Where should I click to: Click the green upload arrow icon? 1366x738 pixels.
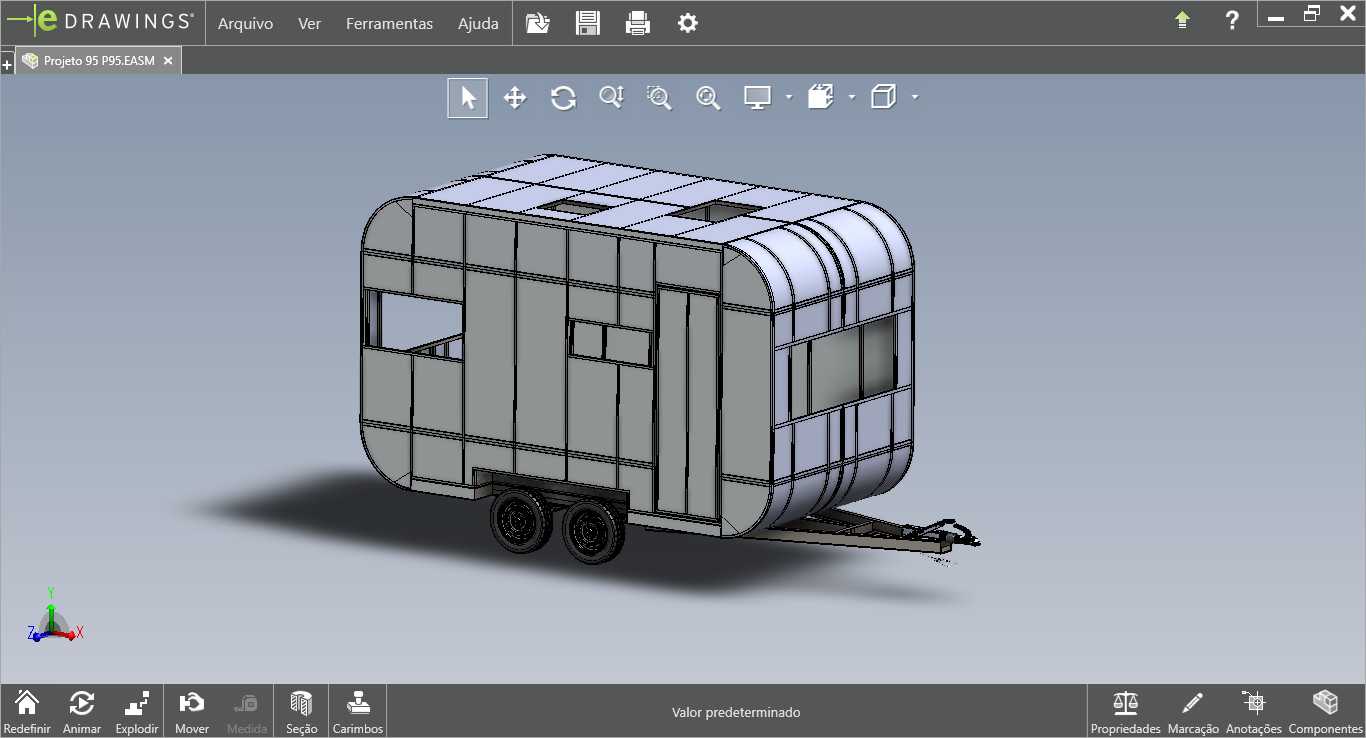coord(1182,20)
